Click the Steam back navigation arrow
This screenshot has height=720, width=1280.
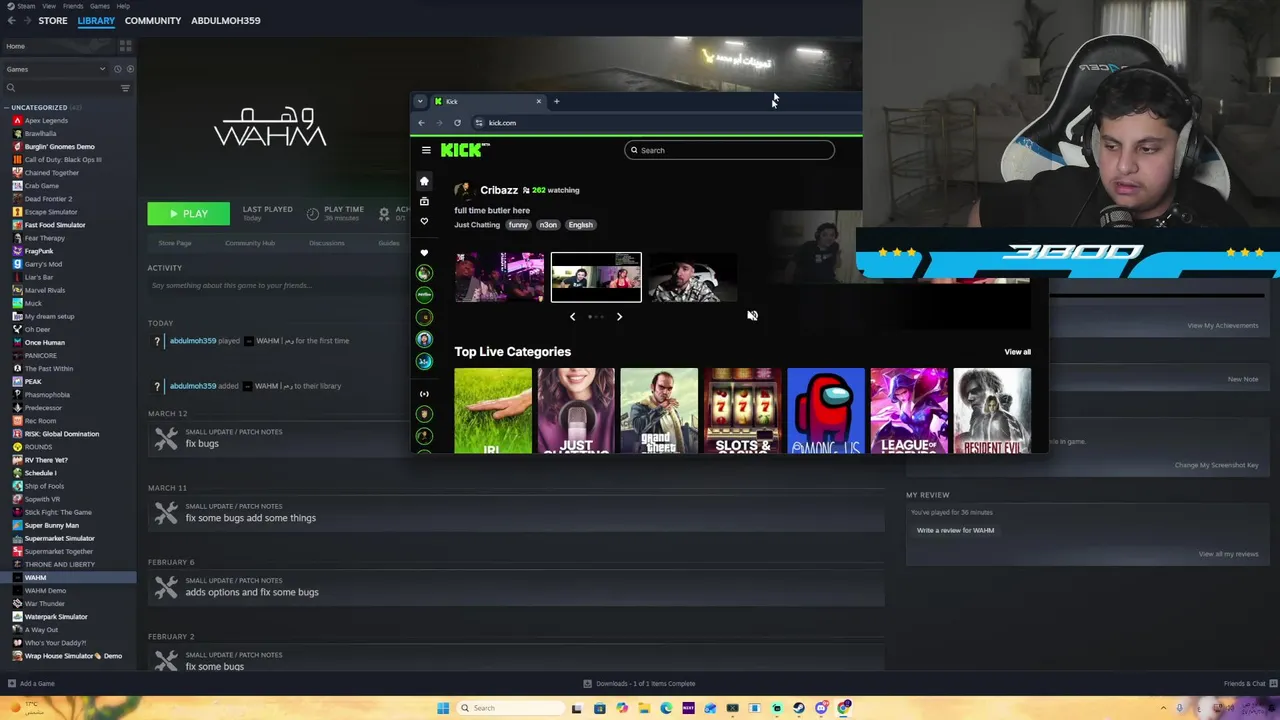[11, 20]
